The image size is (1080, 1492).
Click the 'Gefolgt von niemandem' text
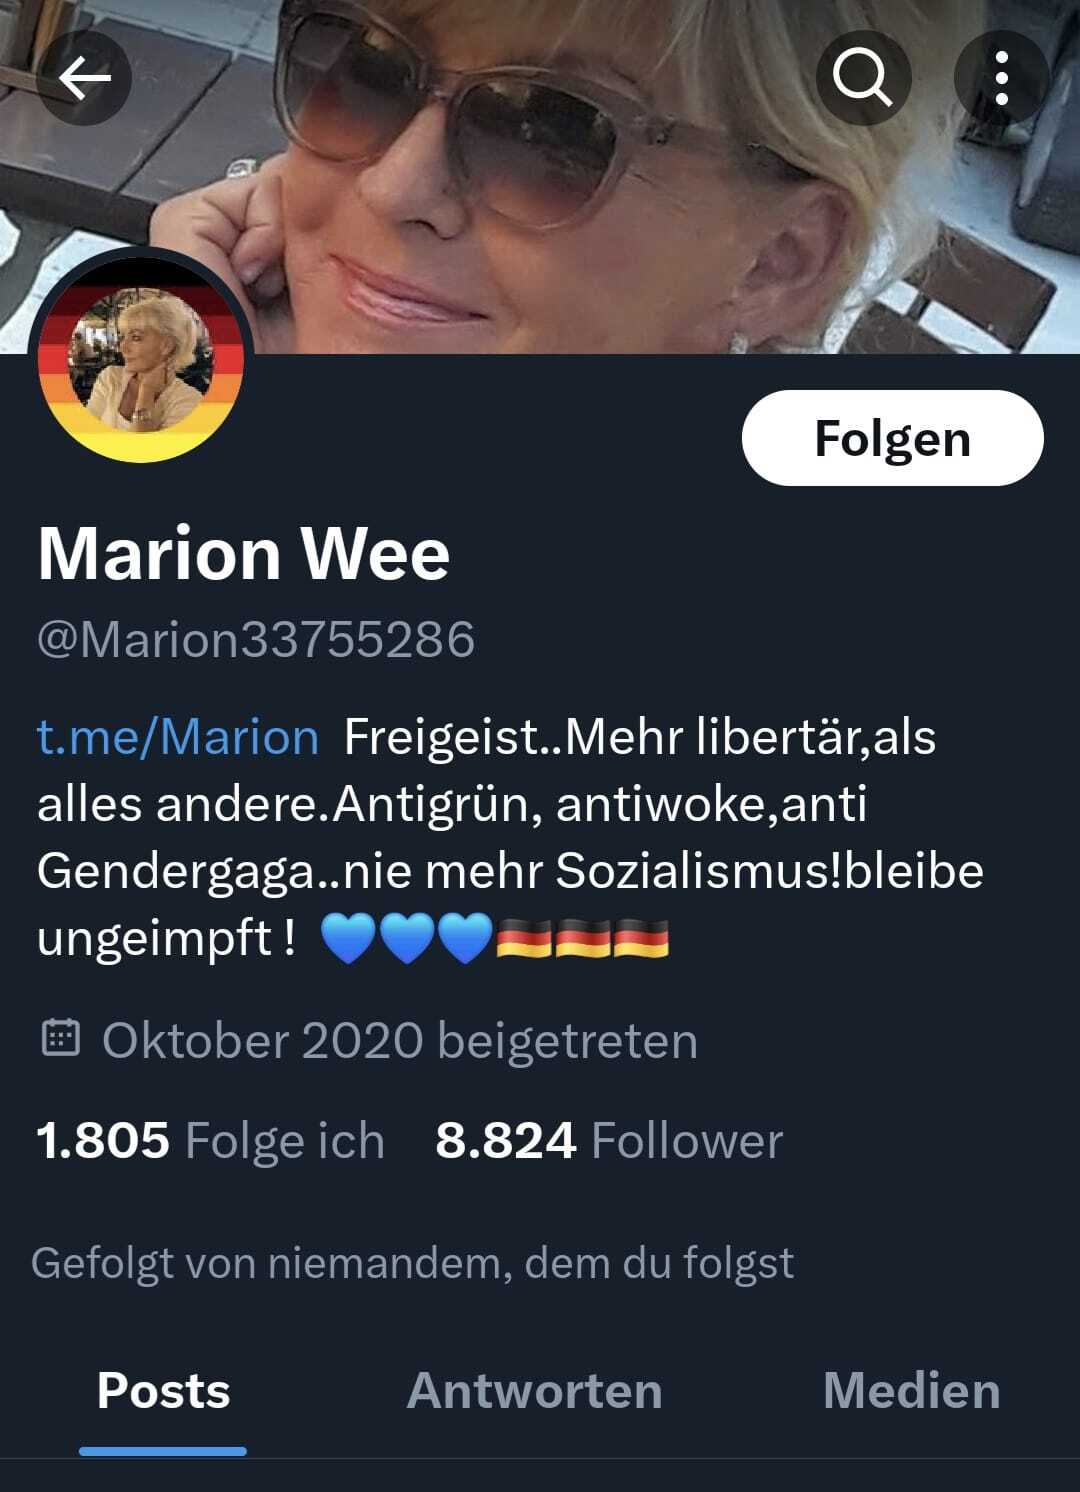[413, 1263]
